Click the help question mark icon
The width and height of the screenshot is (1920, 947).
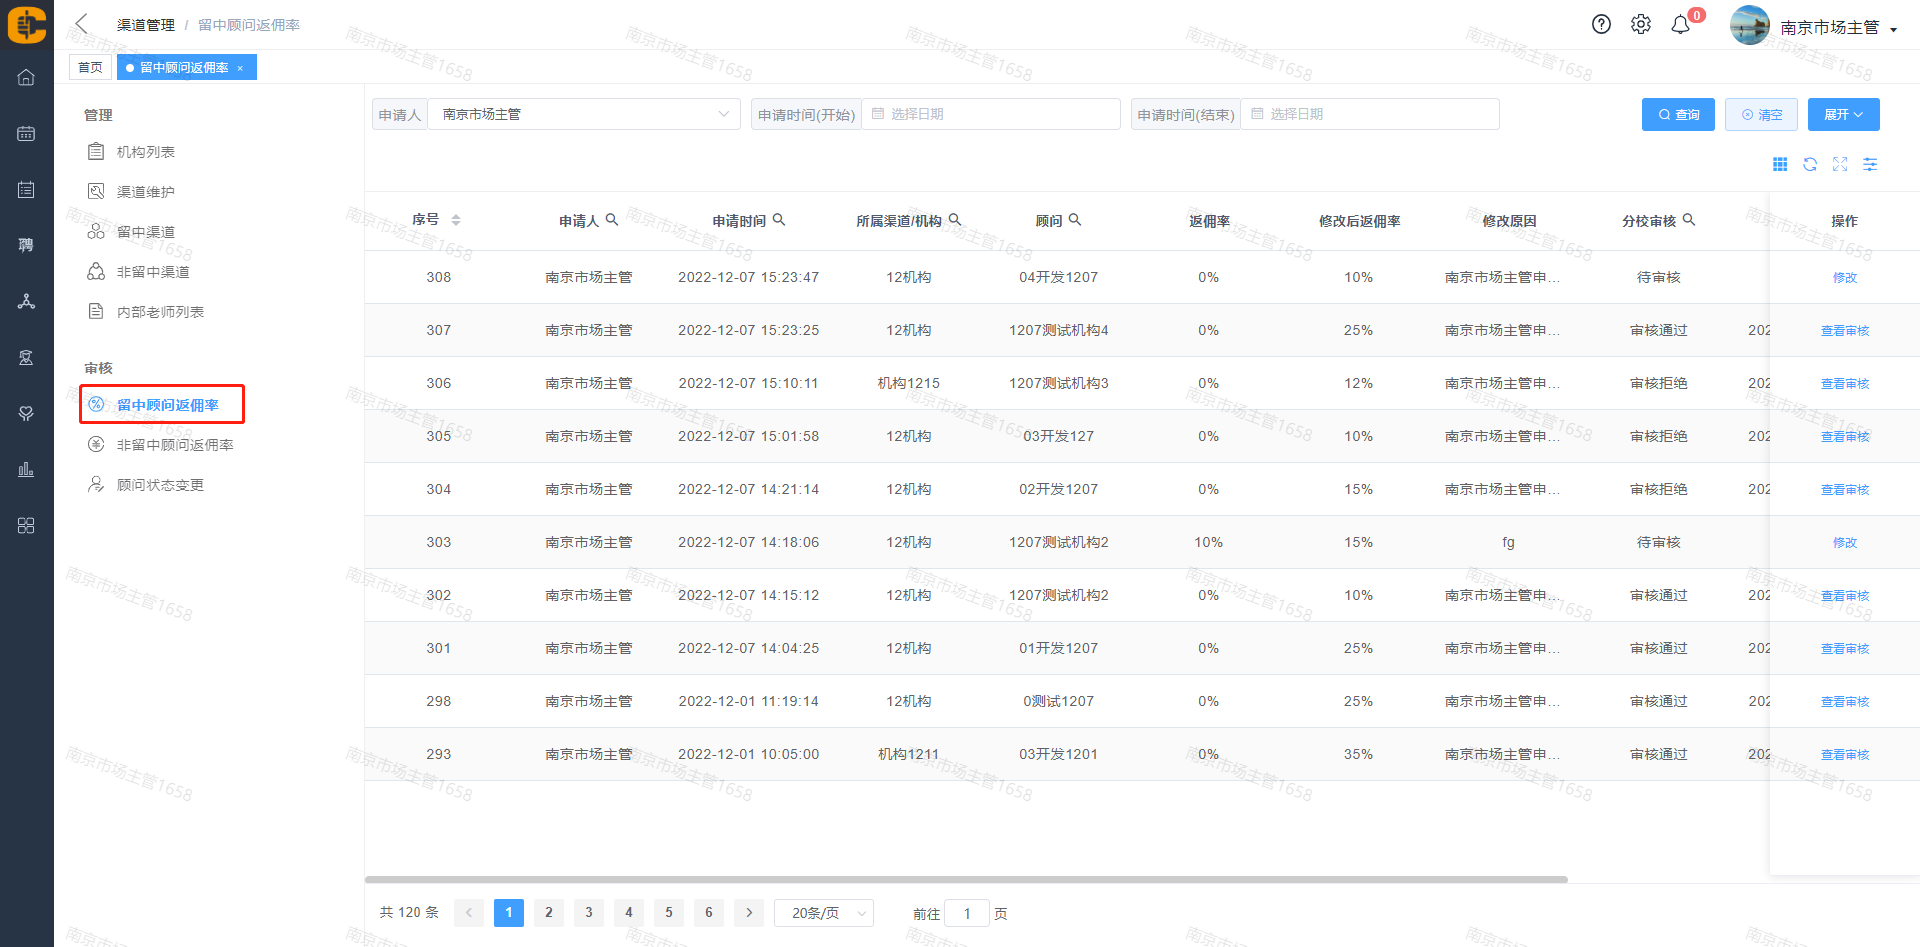pos(1601,25)
